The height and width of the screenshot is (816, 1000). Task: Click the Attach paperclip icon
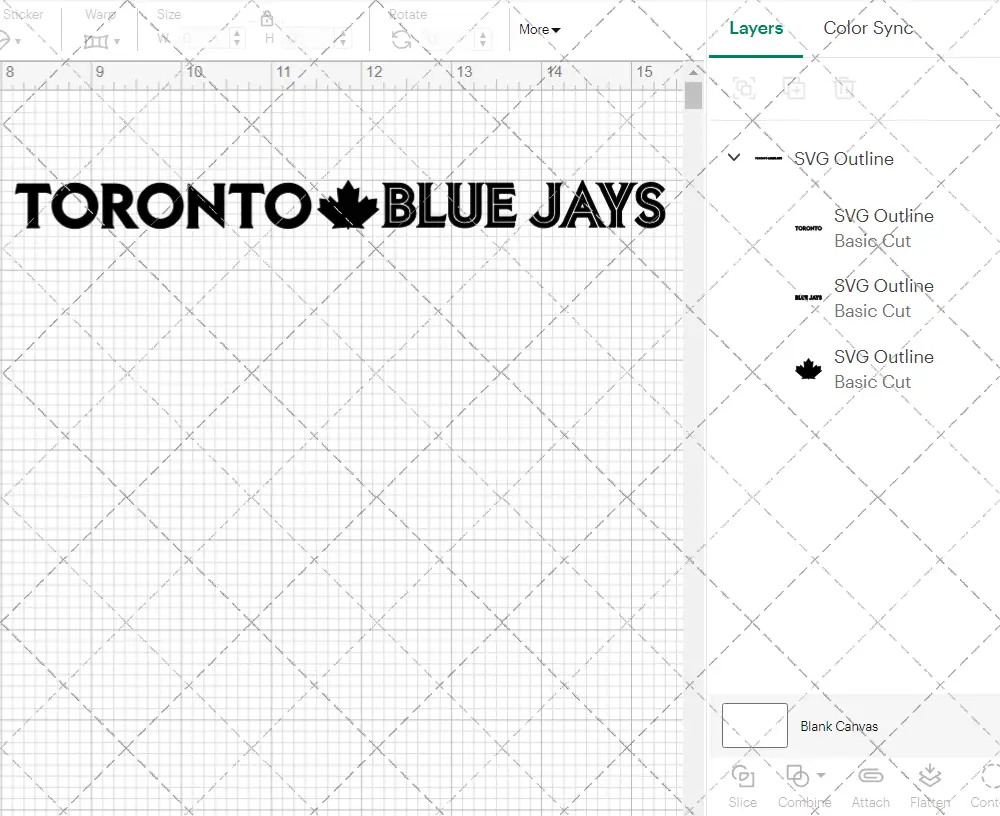click(x=870, y=777)
